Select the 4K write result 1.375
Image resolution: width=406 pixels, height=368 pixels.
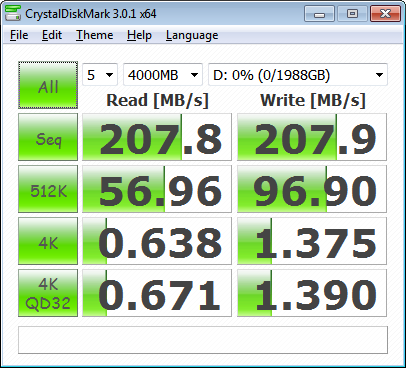[x=312, y=241]
